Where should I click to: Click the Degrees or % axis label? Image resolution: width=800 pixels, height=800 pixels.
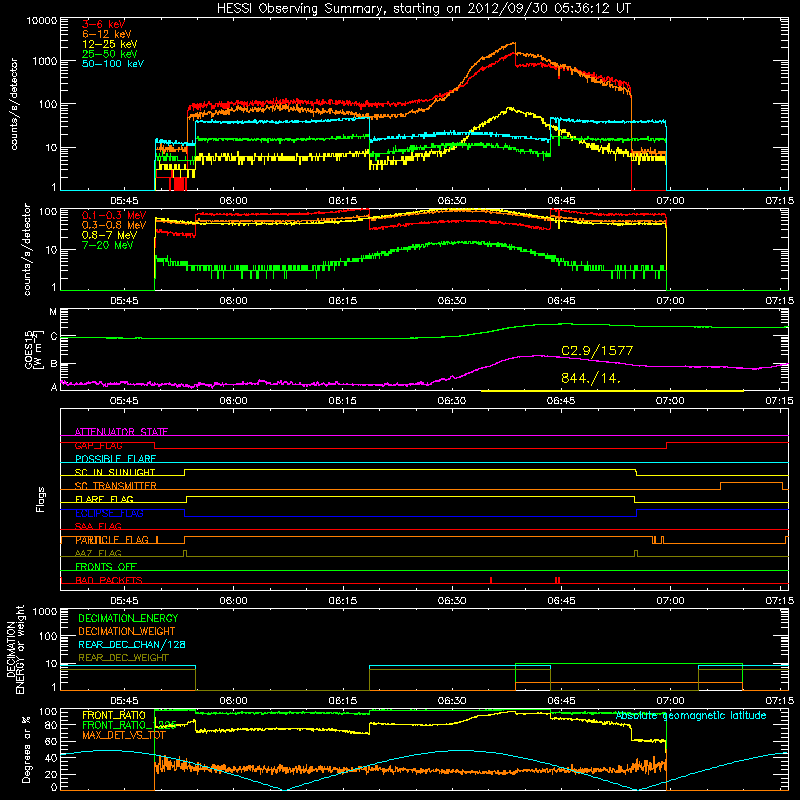point(26,749)
